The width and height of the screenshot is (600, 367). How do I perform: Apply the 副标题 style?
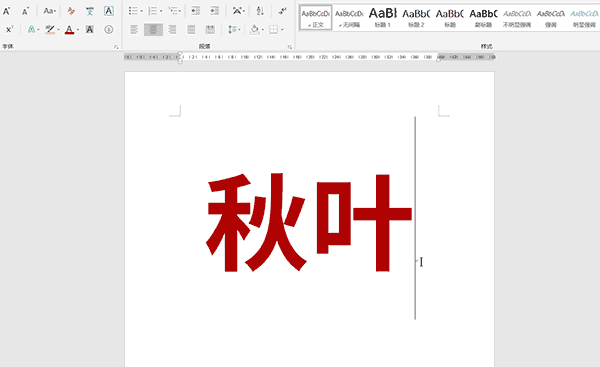(484, 18)
